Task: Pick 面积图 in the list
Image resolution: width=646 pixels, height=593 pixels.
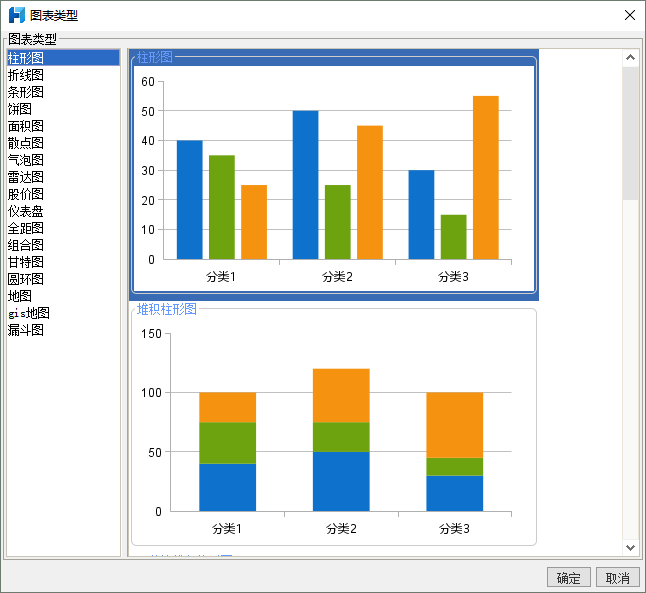Action: (63, 126)
